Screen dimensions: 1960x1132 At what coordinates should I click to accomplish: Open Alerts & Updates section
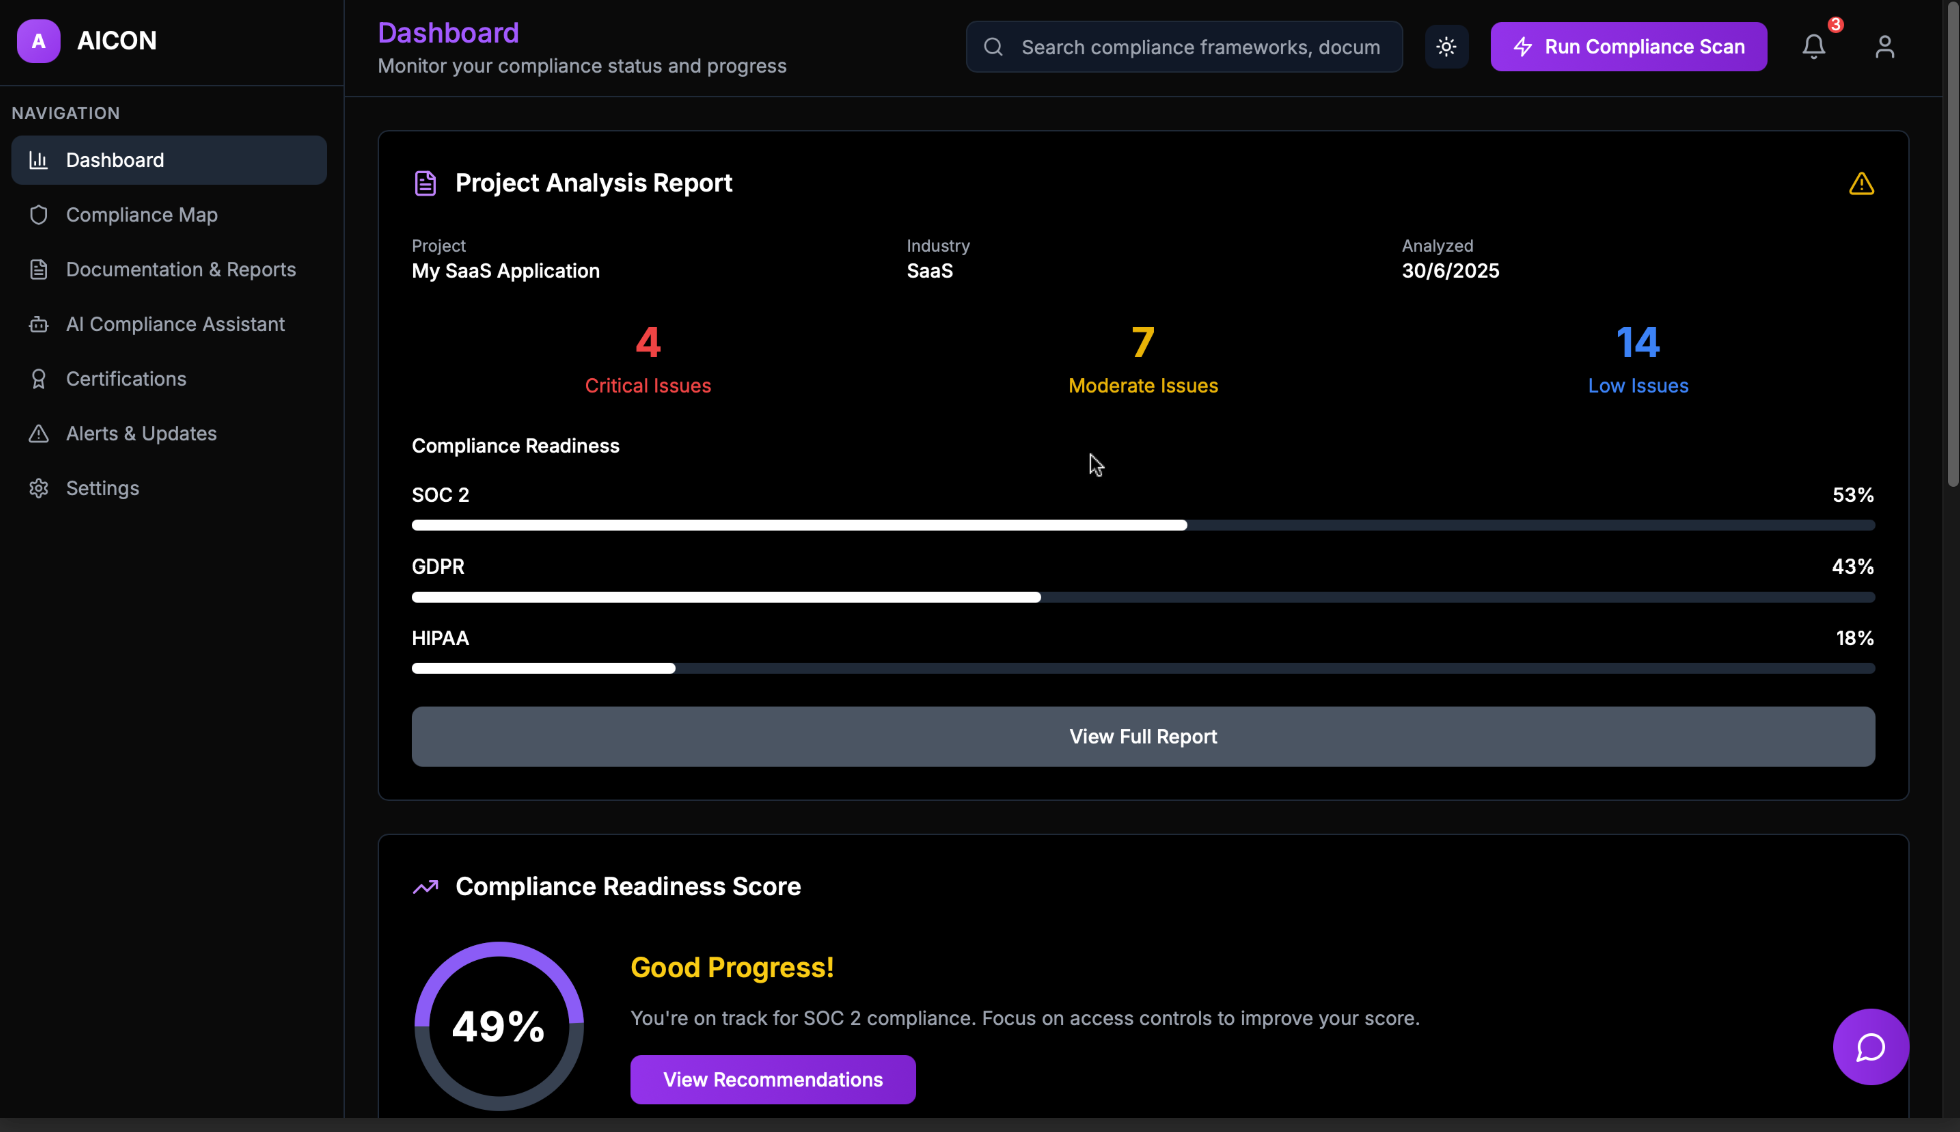point(141,434)
